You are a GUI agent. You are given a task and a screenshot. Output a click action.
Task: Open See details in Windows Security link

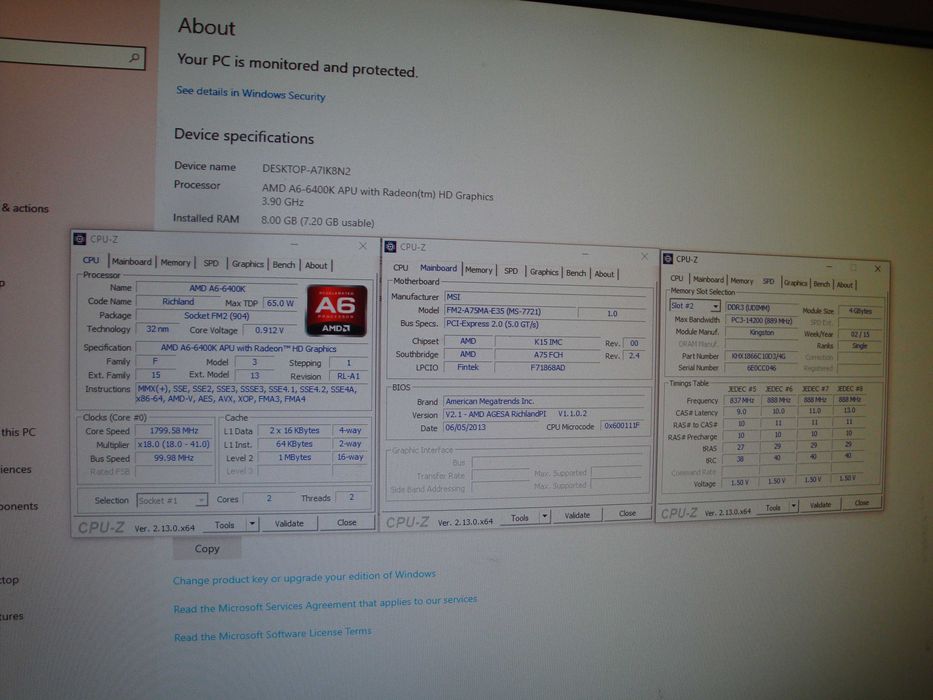[x=251, y=93]
